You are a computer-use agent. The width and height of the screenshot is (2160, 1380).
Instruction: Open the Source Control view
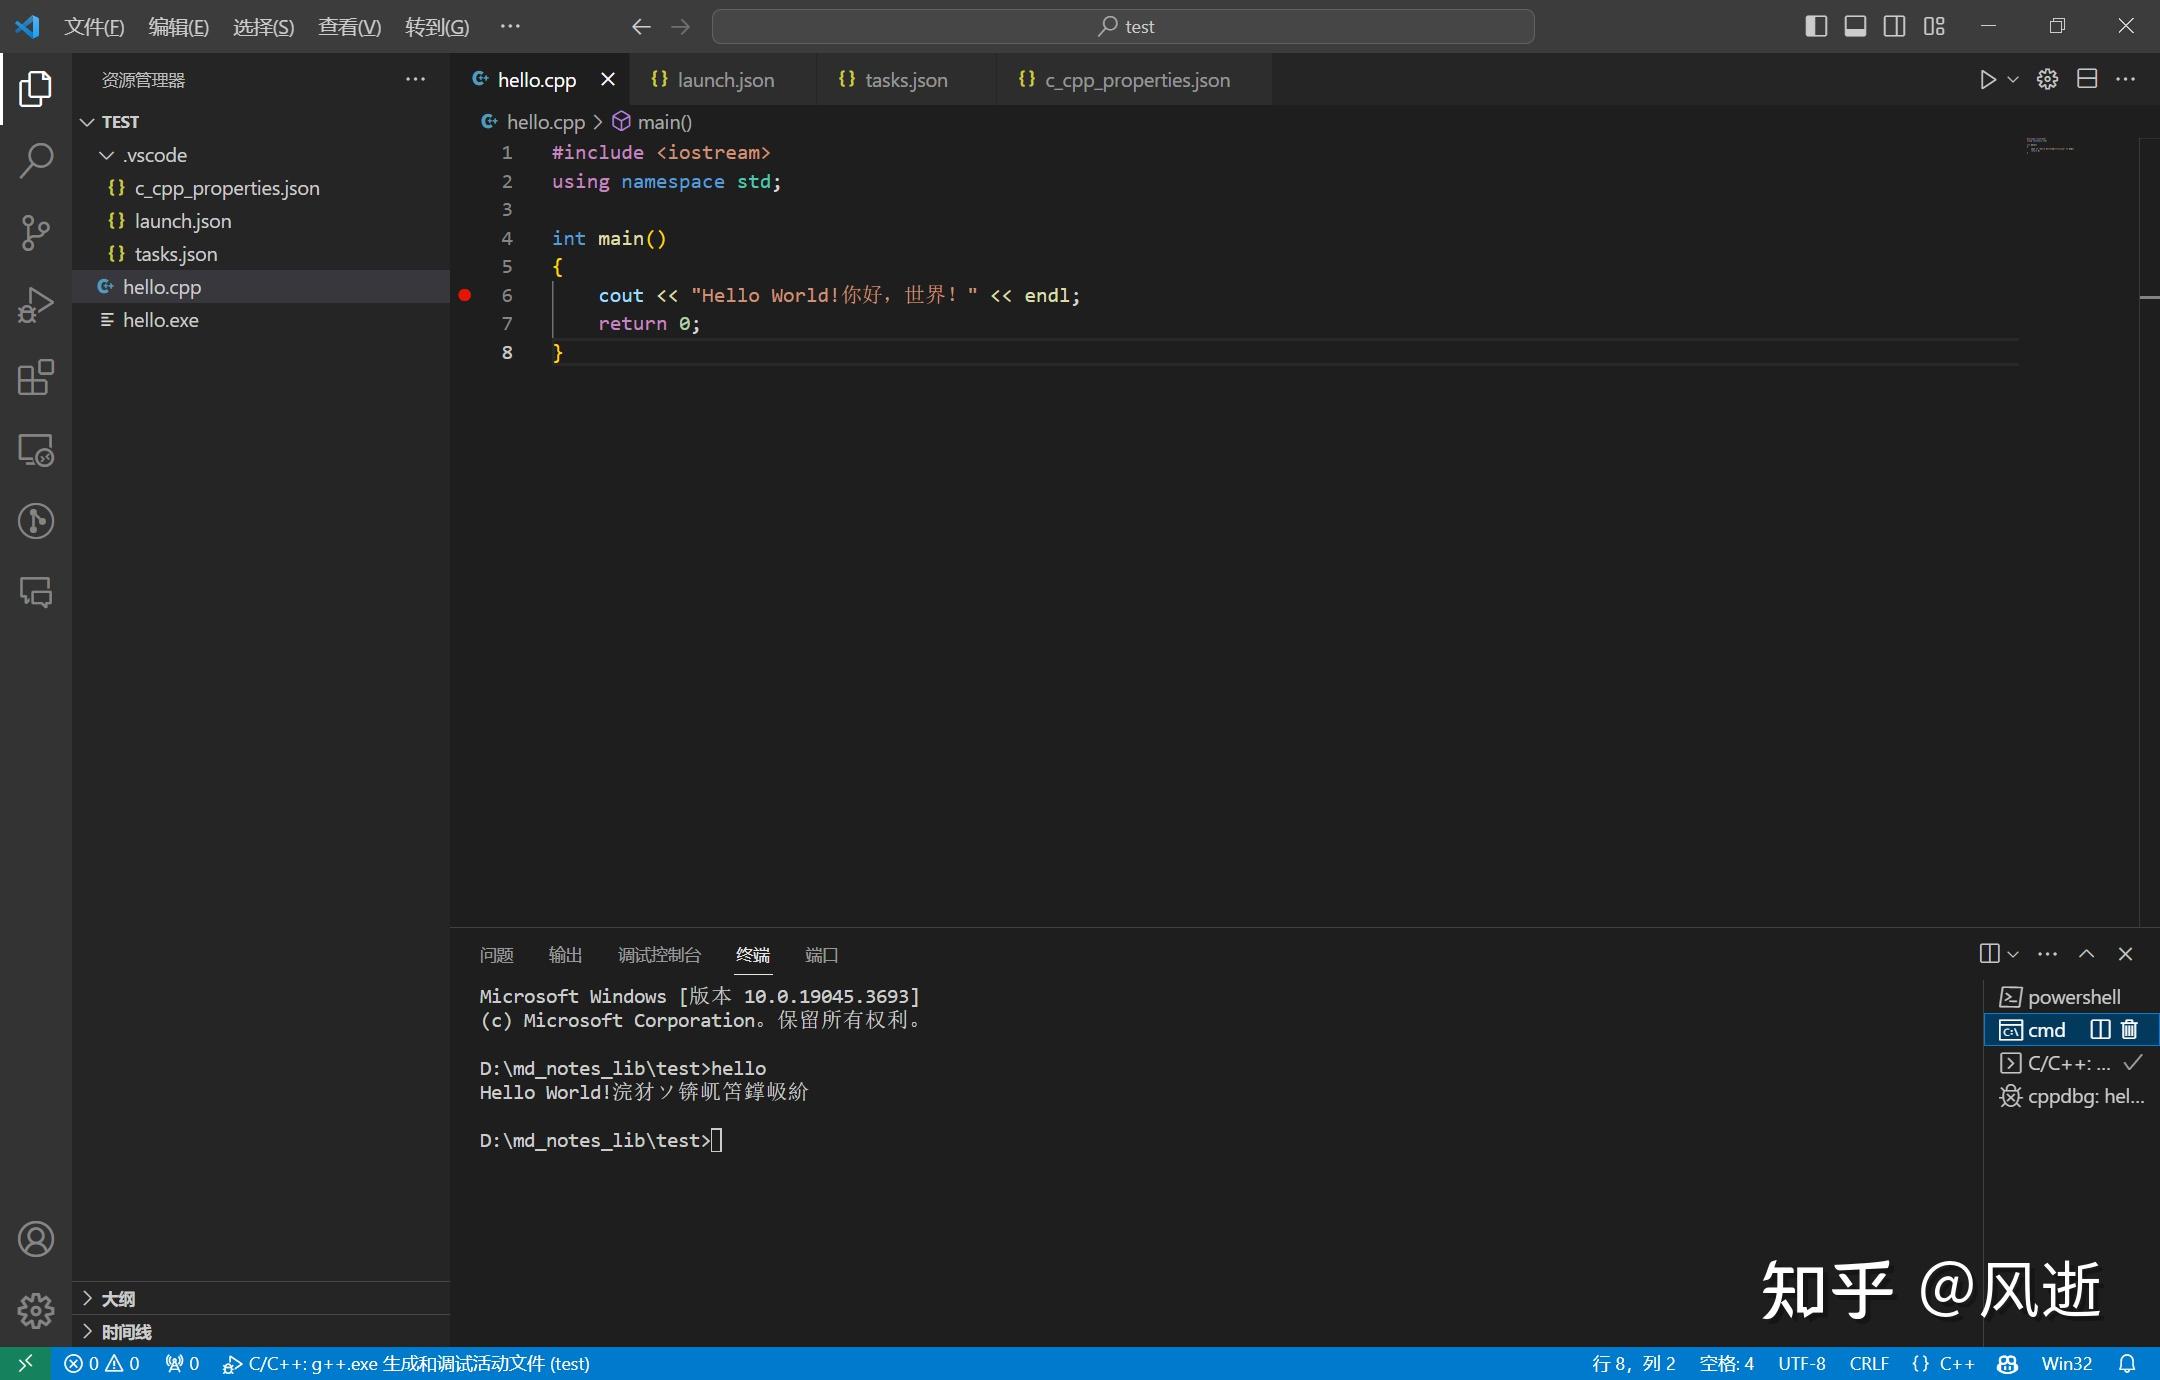(x=36, y=232)
